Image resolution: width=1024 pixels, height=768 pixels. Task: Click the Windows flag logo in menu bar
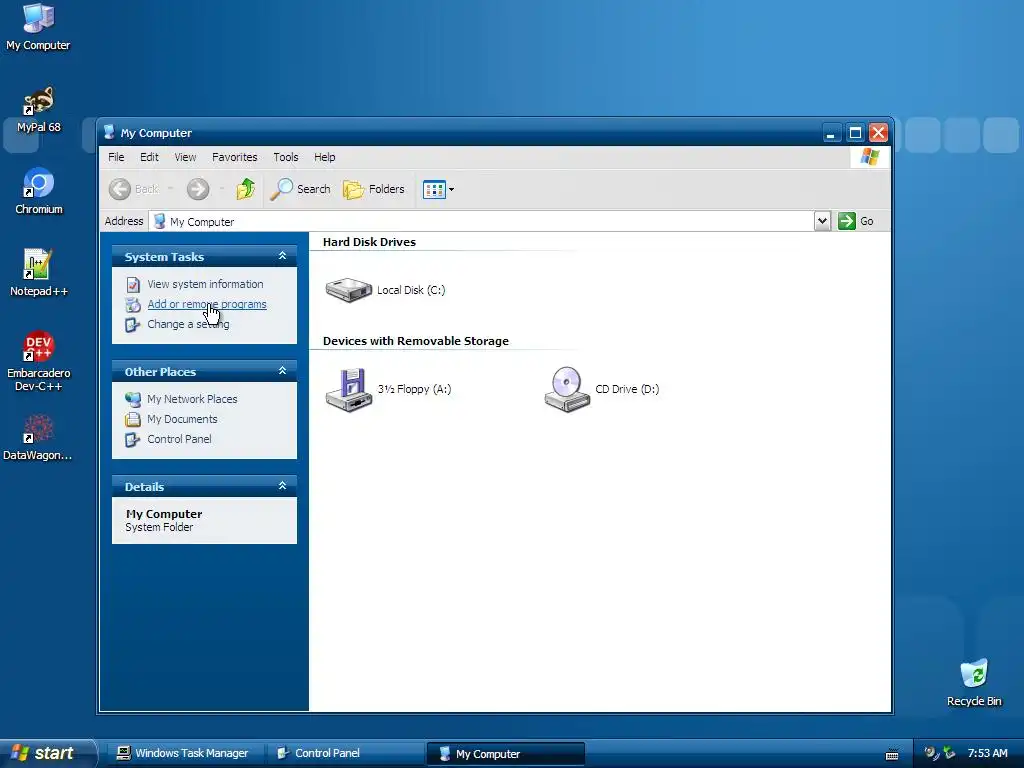pos(870,157)
